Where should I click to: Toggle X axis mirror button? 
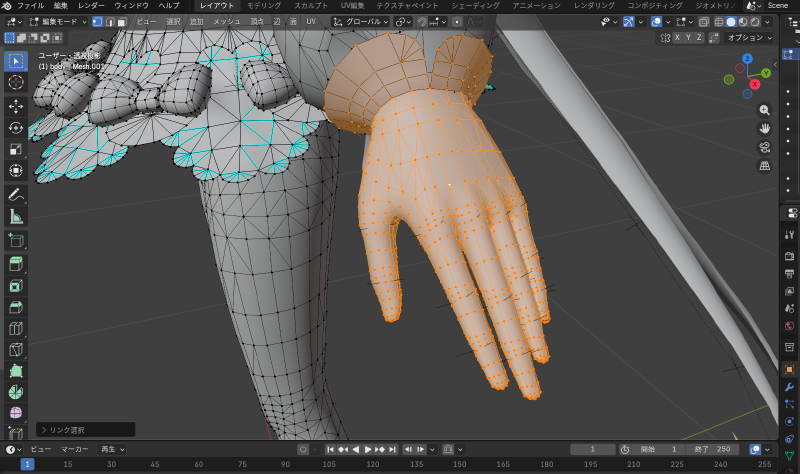[x=677, y=37]
